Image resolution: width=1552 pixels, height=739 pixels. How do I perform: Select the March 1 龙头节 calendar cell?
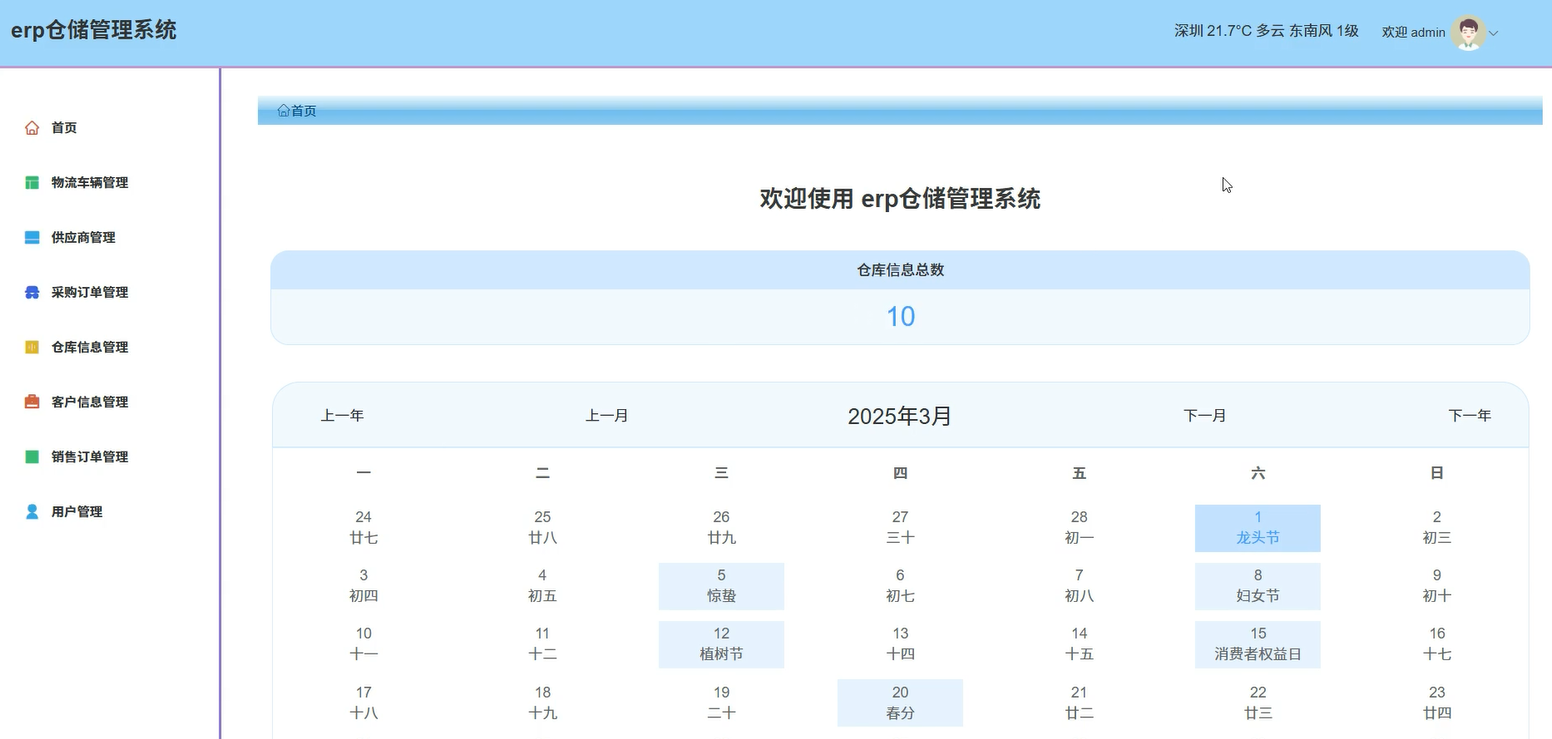[x=1257, y=527]
